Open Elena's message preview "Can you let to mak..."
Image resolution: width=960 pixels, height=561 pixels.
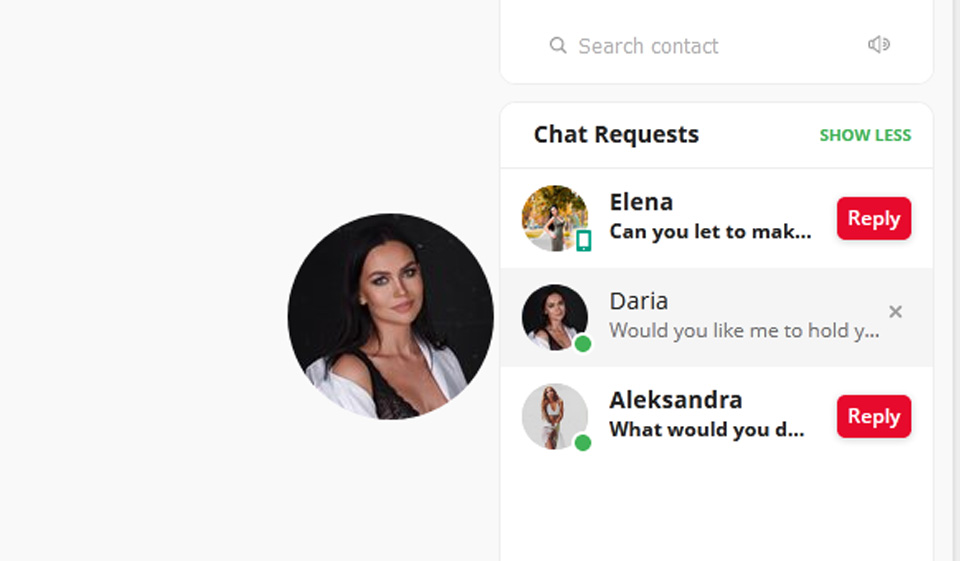pos(710,232)
